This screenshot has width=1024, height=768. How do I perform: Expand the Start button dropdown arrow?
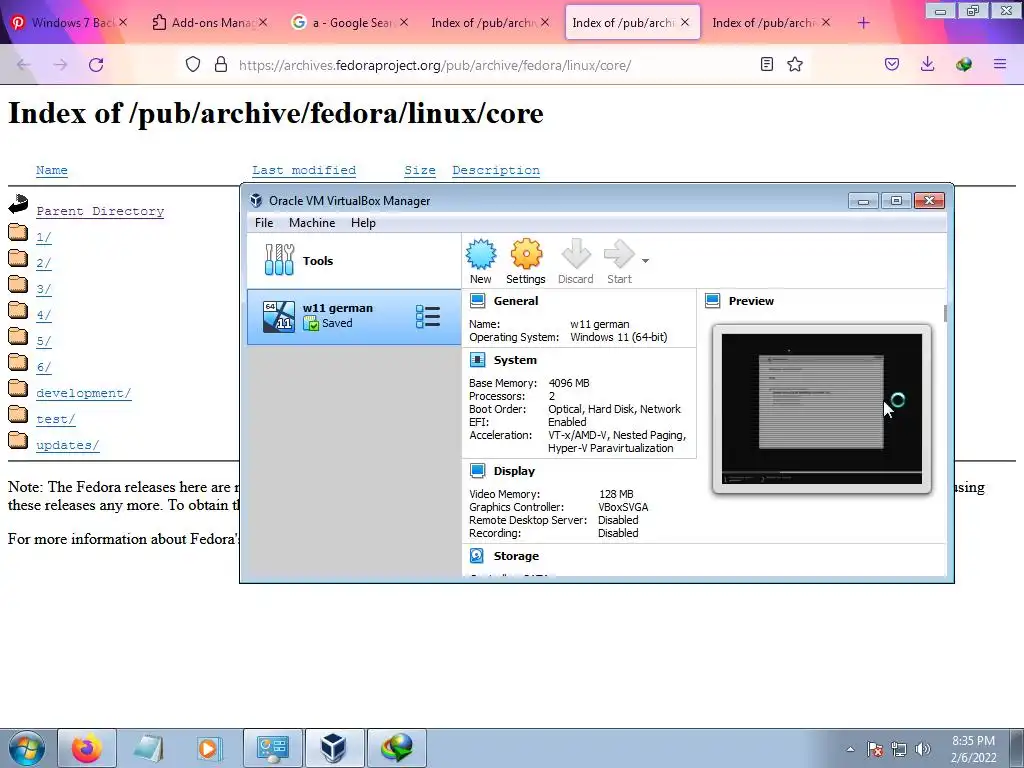(x=645, y=261)
